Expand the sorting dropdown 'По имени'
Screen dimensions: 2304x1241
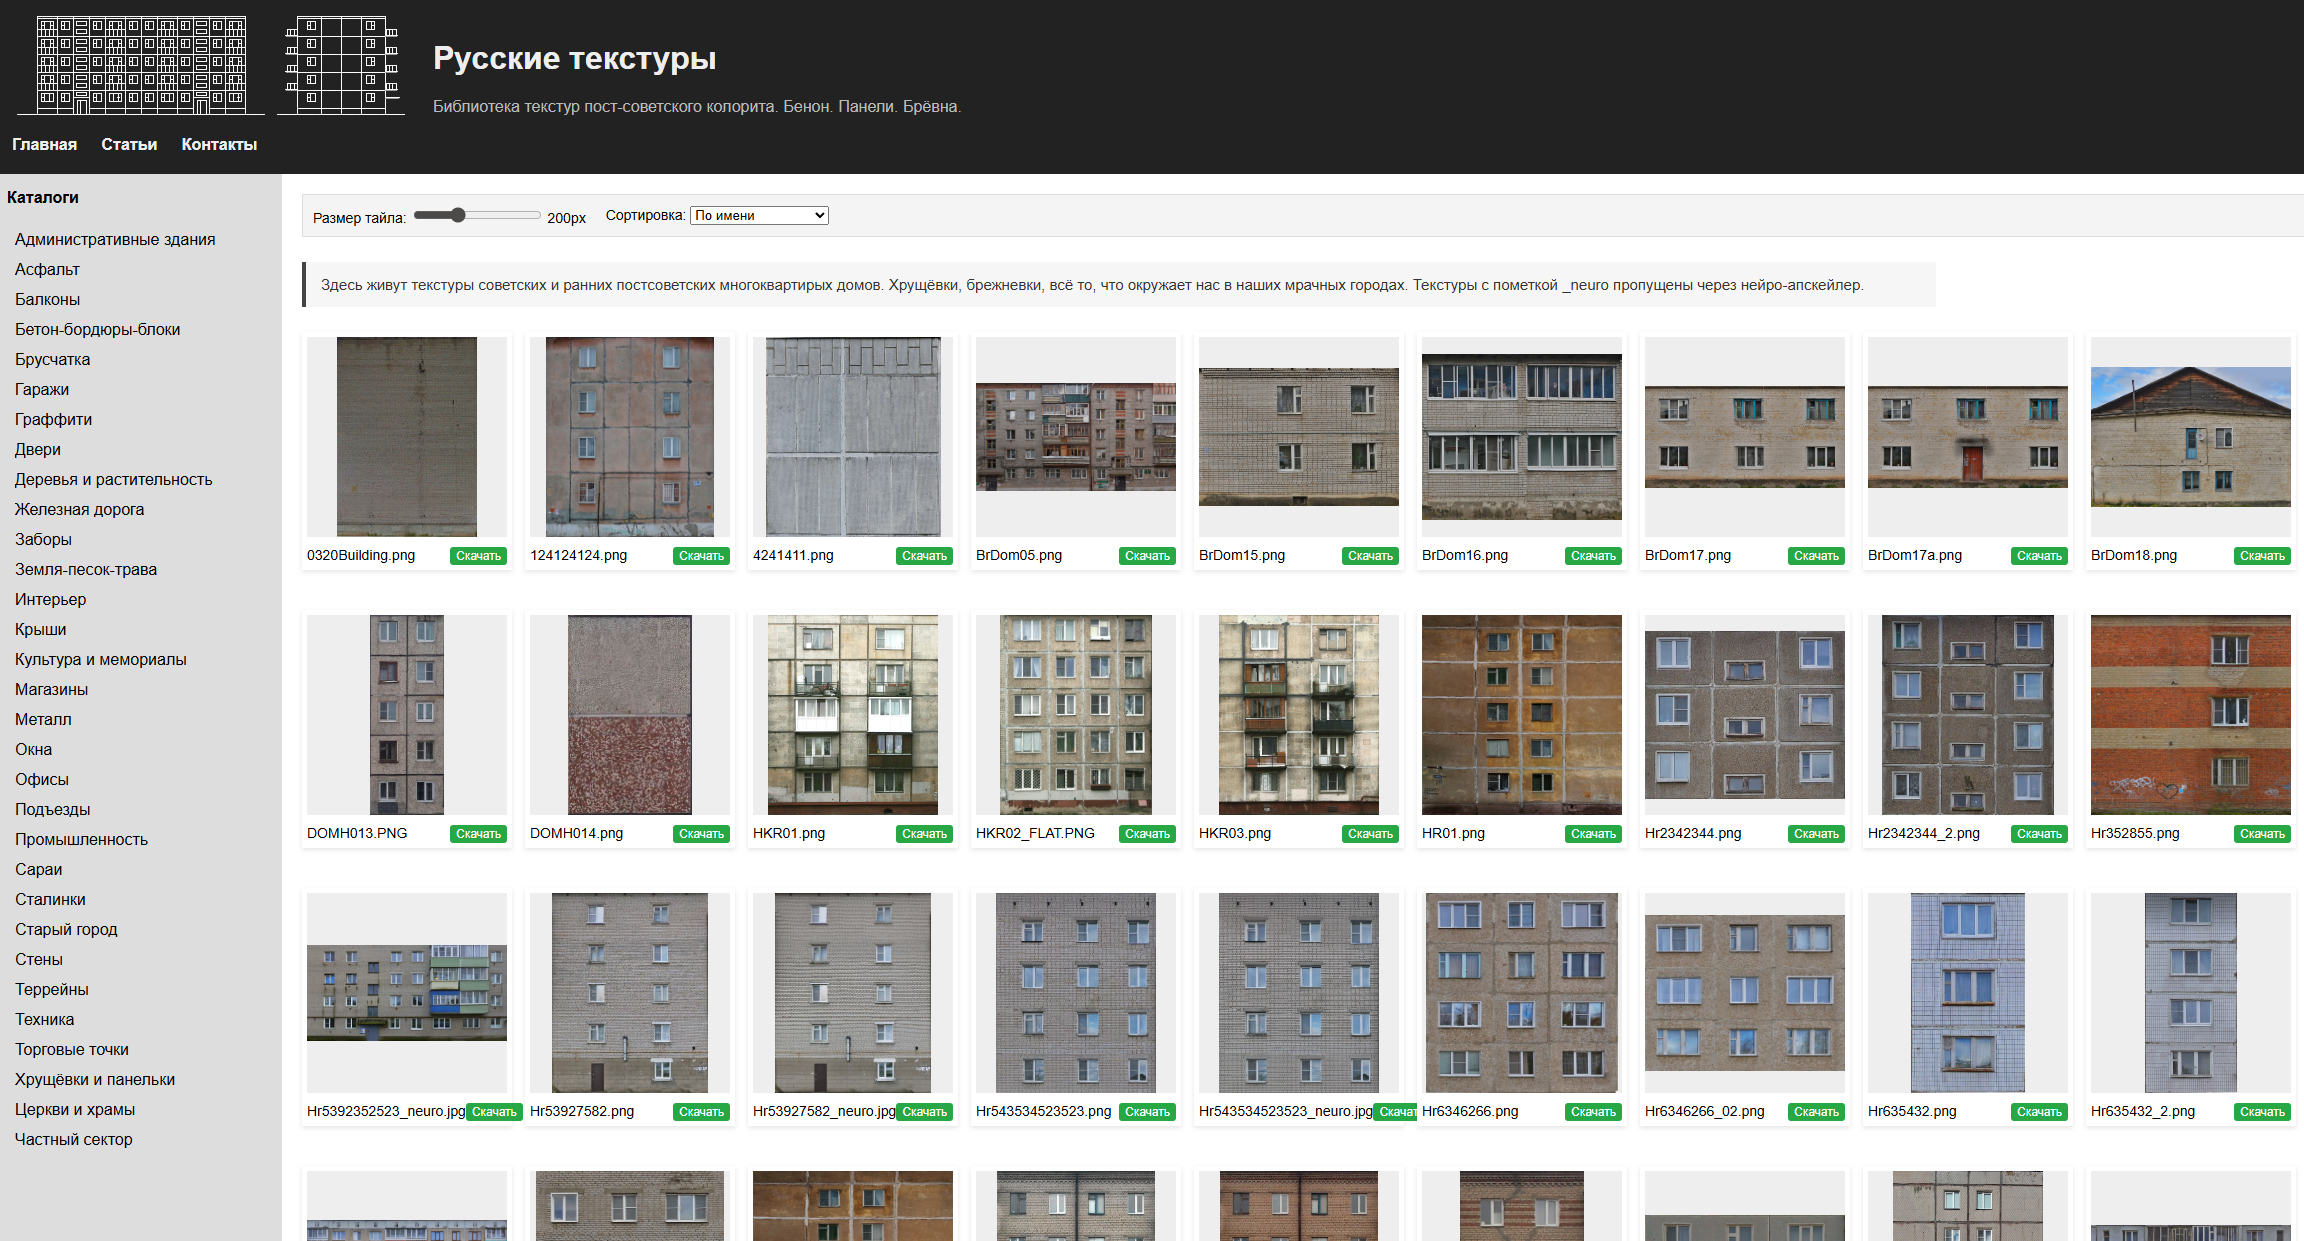[x=759, y=215]
